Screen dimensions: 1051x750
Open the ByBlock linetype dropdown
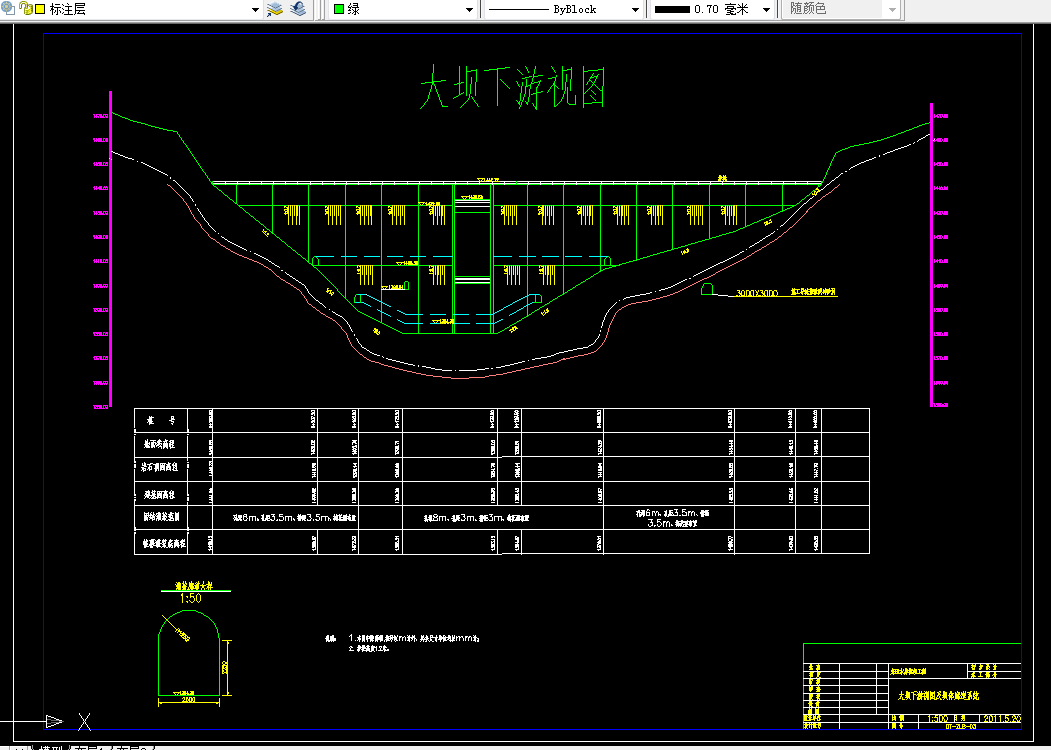(635, 10)
